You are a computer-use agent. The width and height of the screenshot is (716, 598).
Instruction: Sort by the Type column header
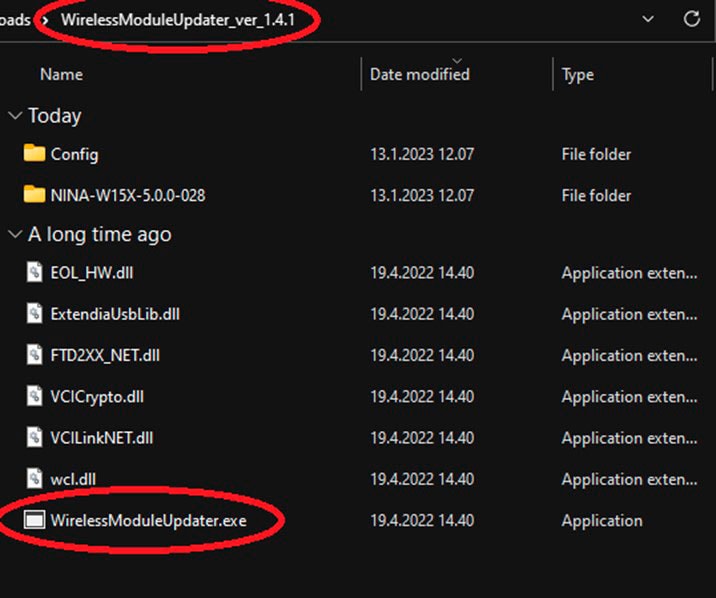click(x=578, y=75)
